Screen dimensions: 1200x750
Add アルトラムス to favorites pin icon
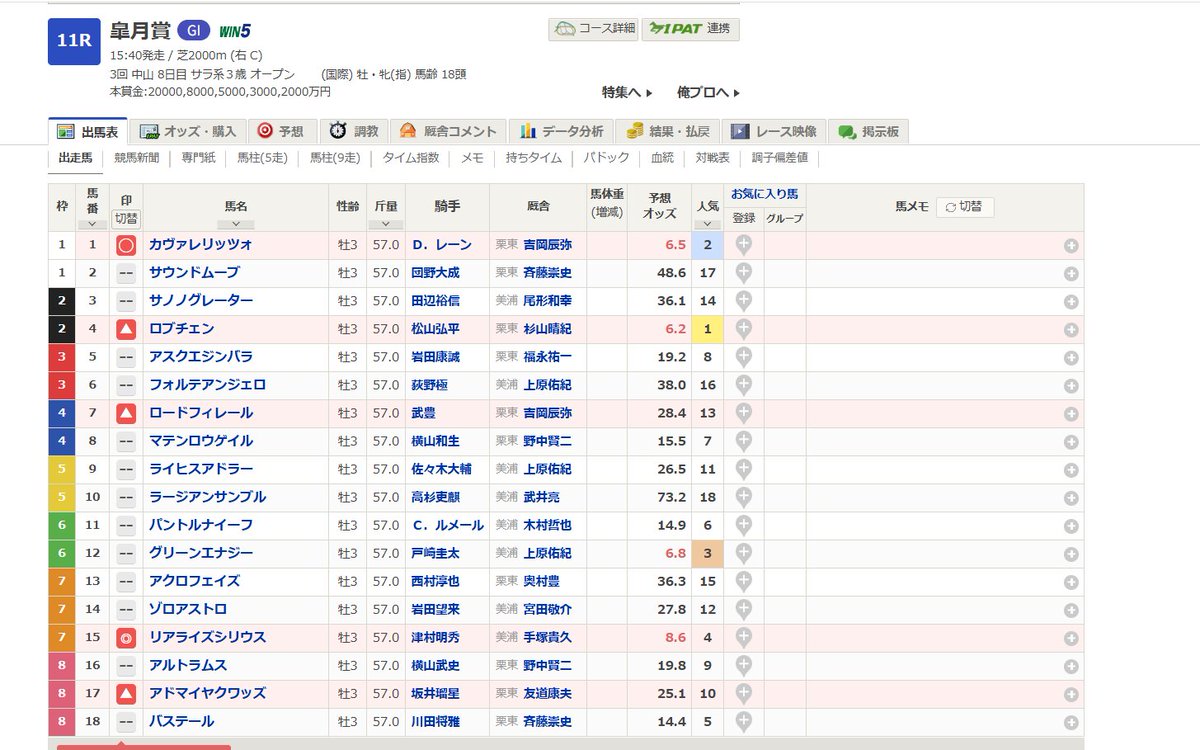point(743,665)
